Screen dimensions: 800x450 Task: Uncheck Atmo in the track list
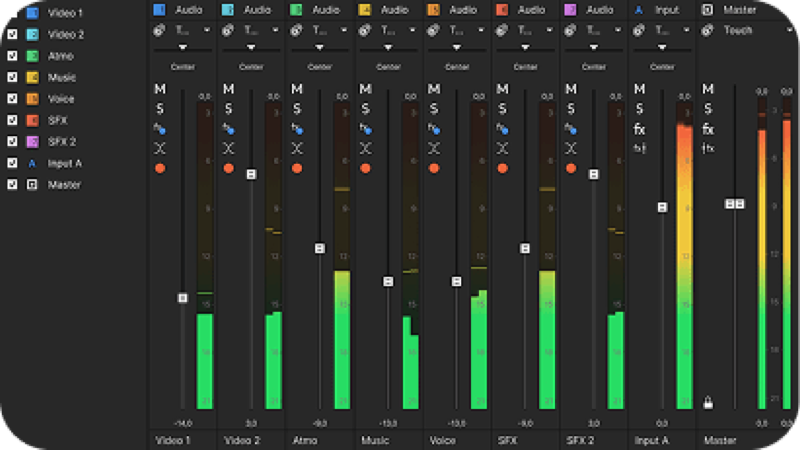coord(12,56)
